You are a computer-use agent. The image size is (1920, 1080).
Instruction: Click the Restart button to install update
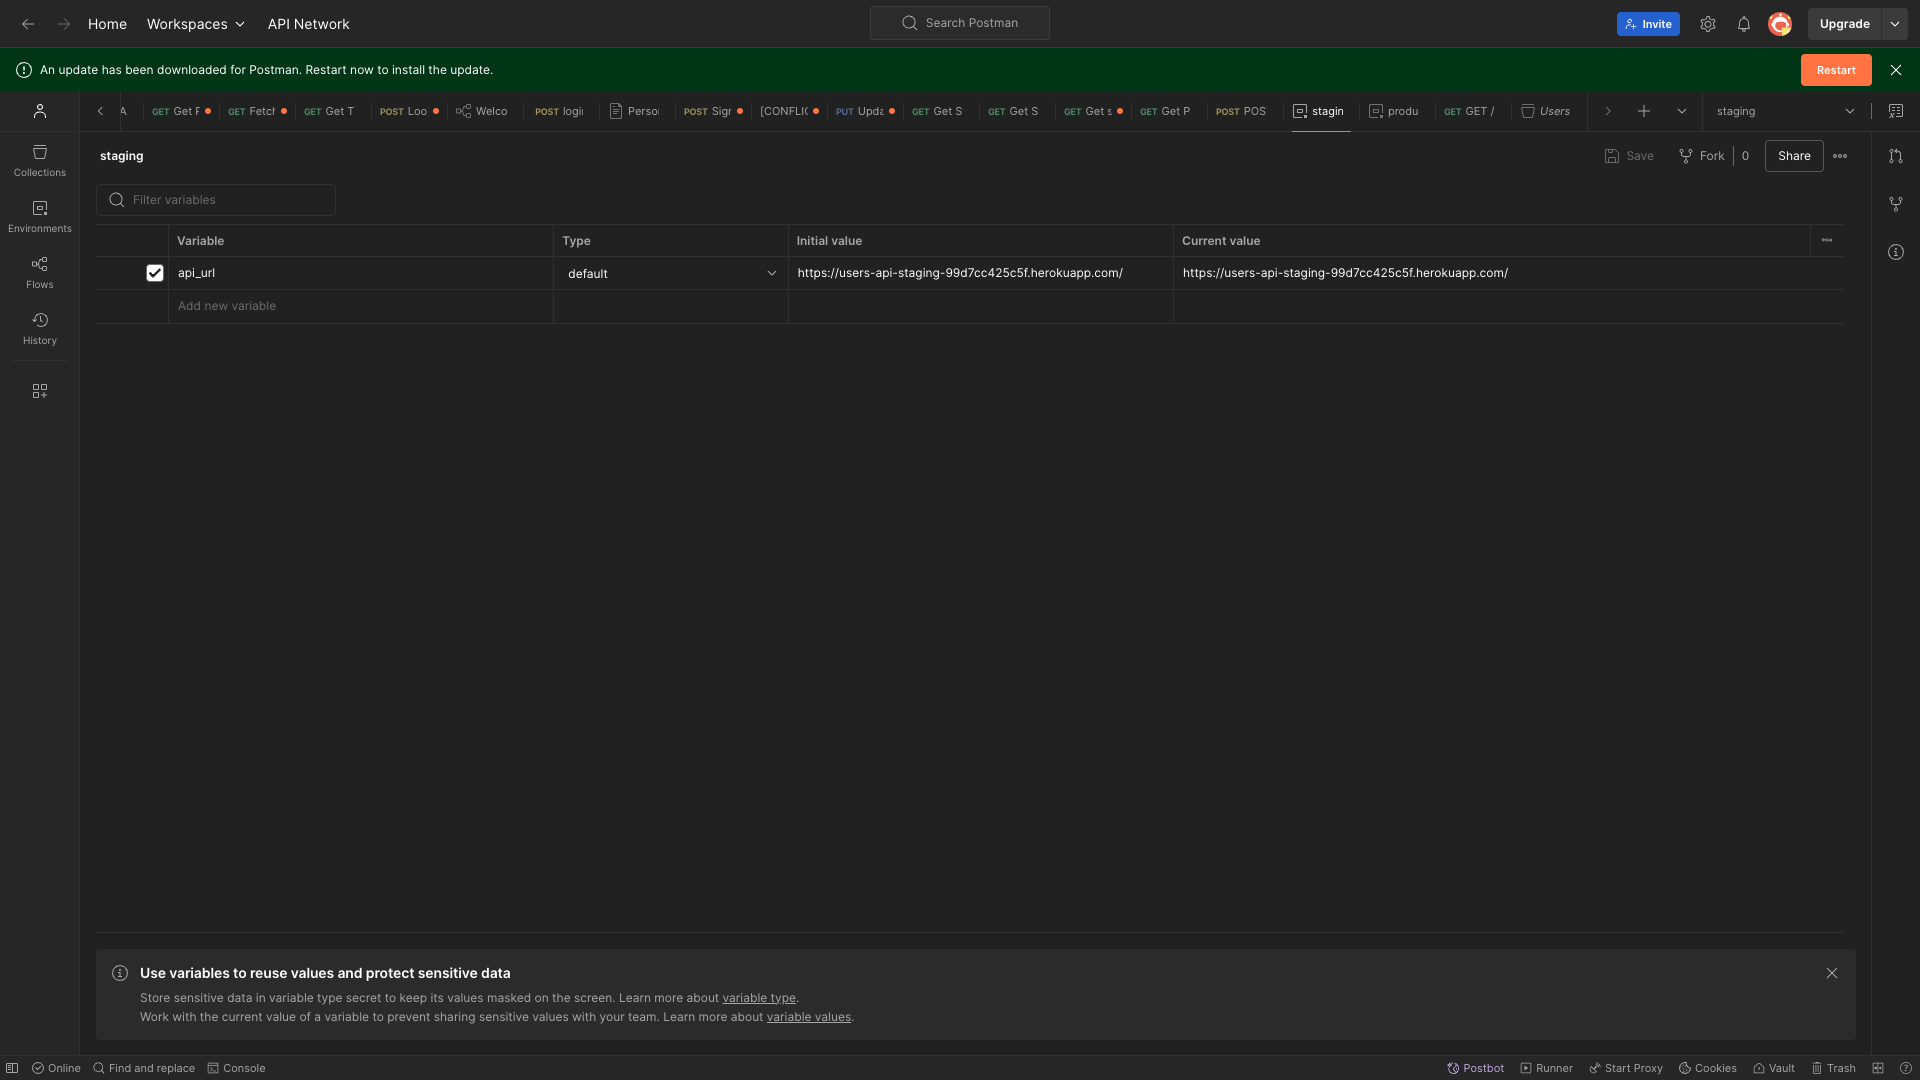click(1836, 70)
